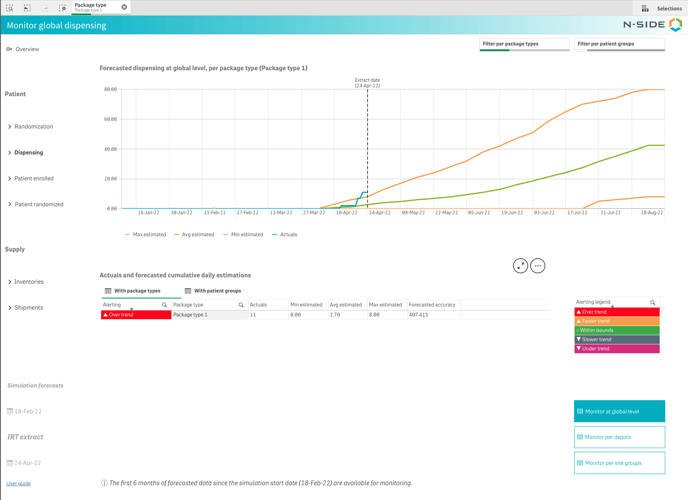Toggle the Actuals legend series
This screenshot has width=688, height=500.
285,235
